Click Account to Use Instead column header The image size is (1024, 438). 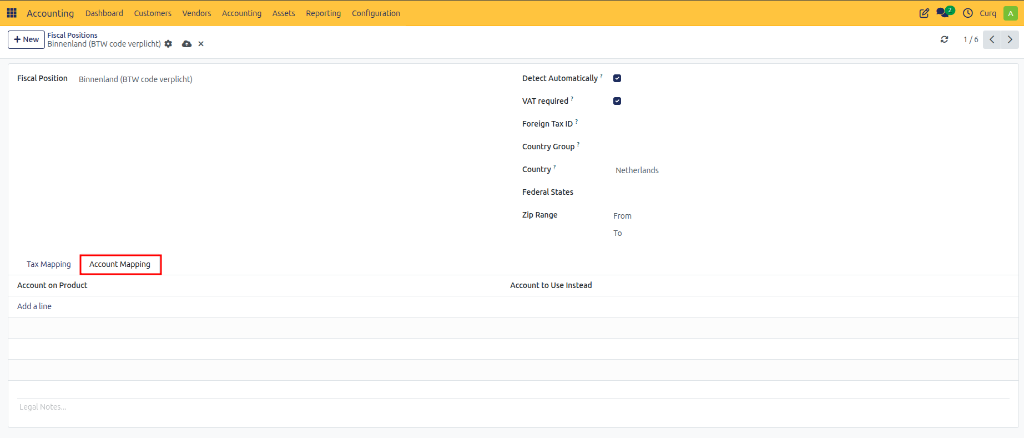[551, 285]
